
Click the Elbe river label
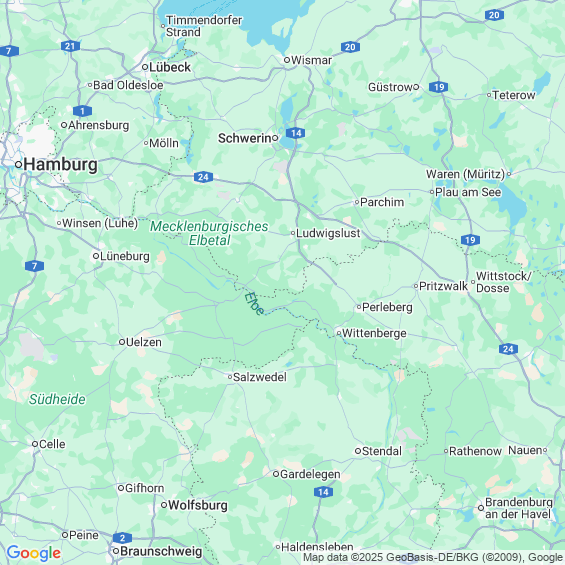tap(254, 303)
